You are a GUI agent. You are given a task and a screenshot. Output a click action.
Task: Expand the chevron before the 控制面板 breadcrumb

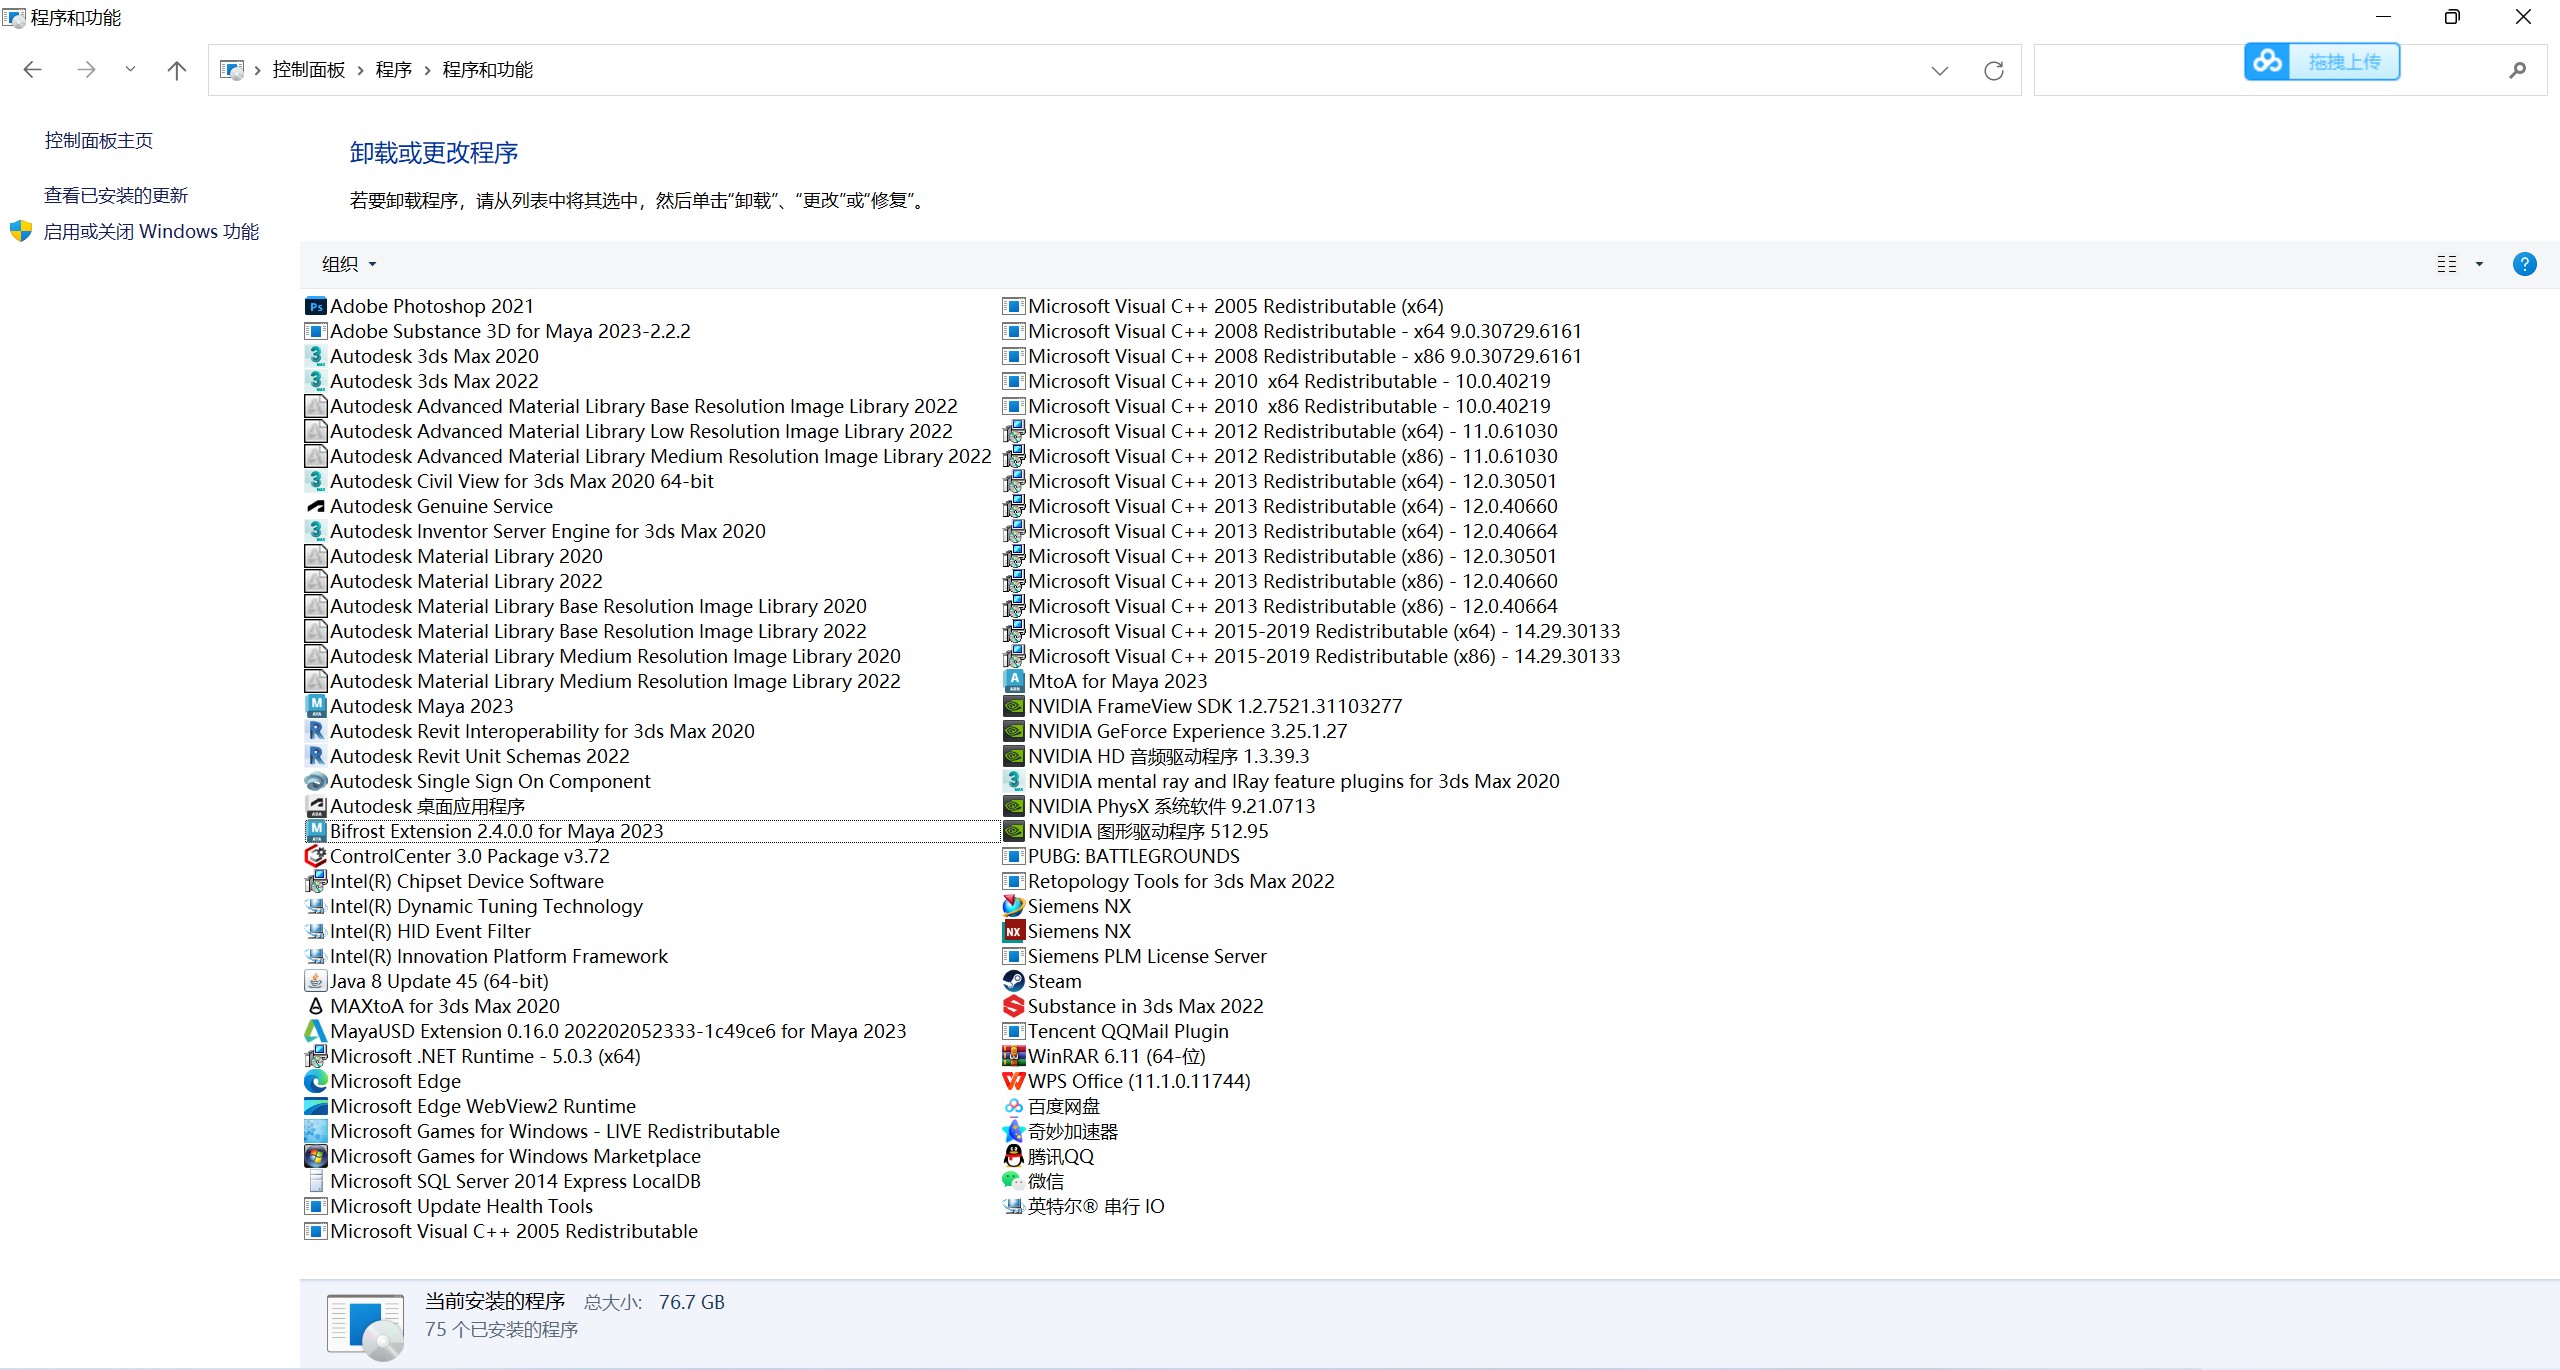point(257,70)
